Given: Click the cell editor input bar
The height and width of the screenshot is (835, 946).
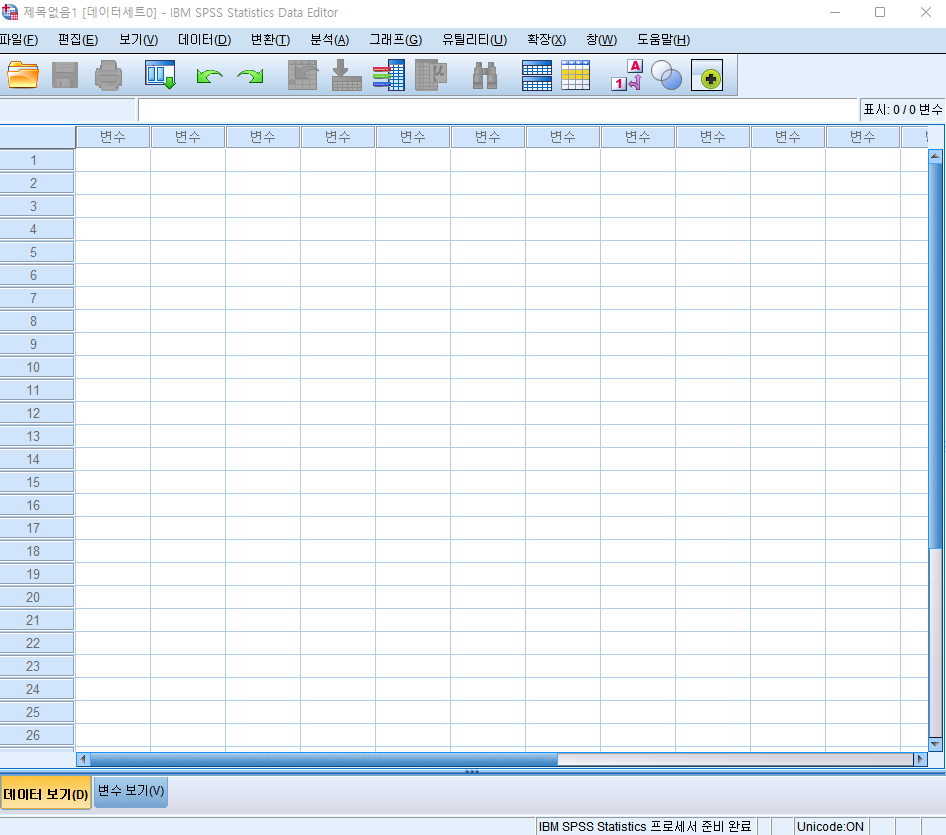Looking at the screenshot, I should pyautogui.click(x=497, y=110).
